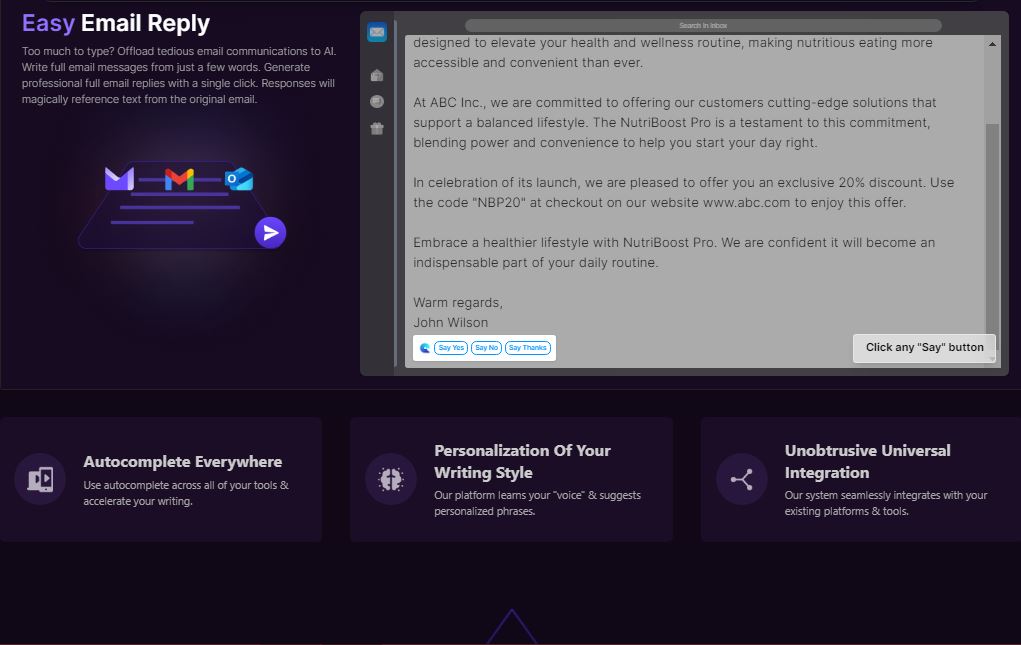Click the Autocomplete Everywhere book icon

(40, 479)
